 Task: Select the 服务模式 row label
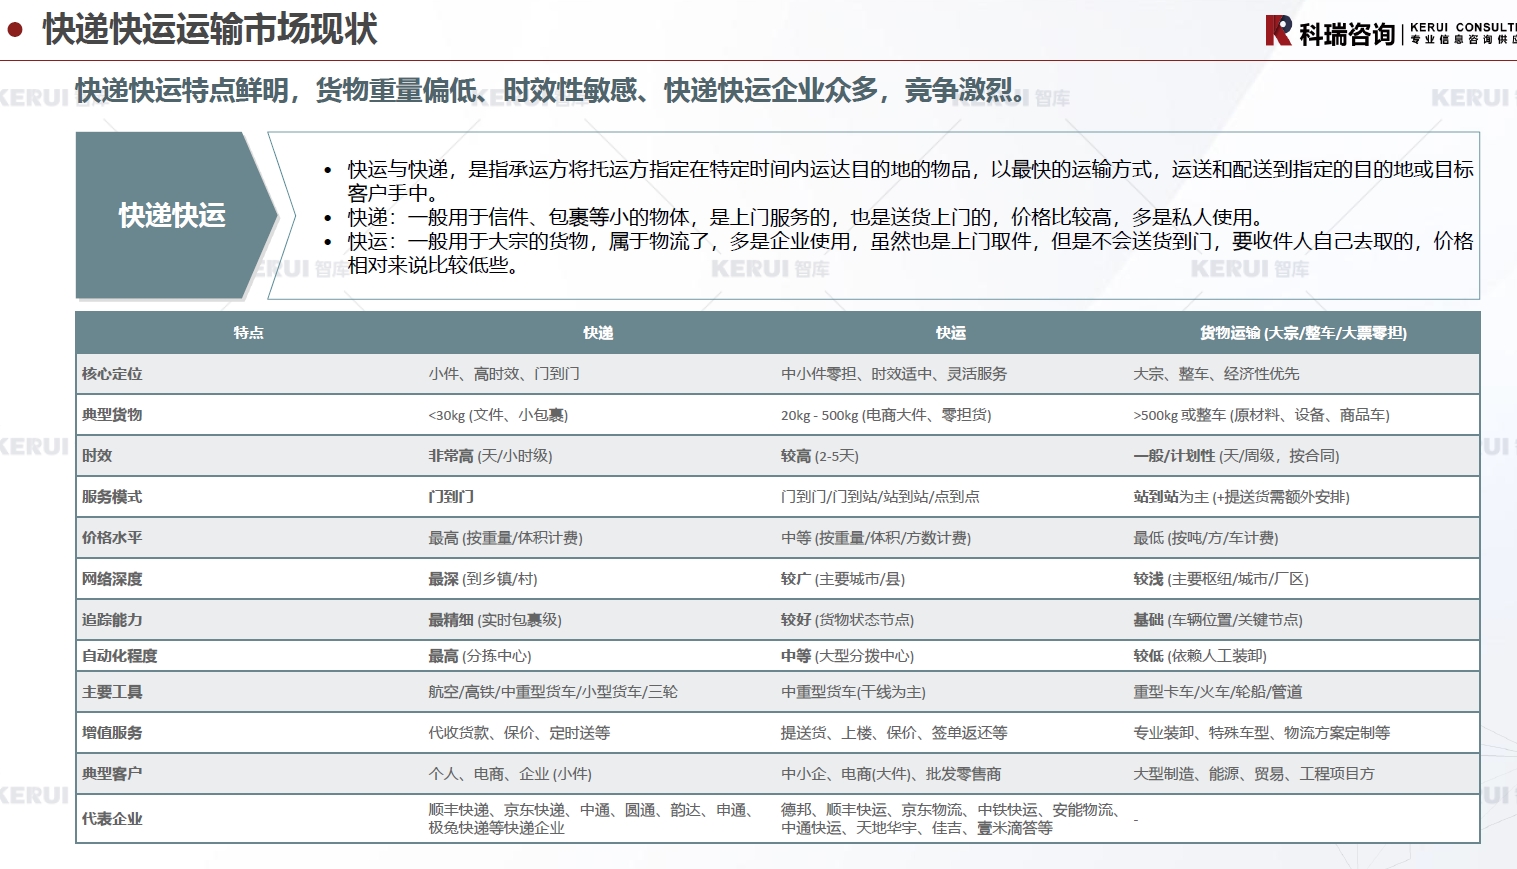click(112, 497)
